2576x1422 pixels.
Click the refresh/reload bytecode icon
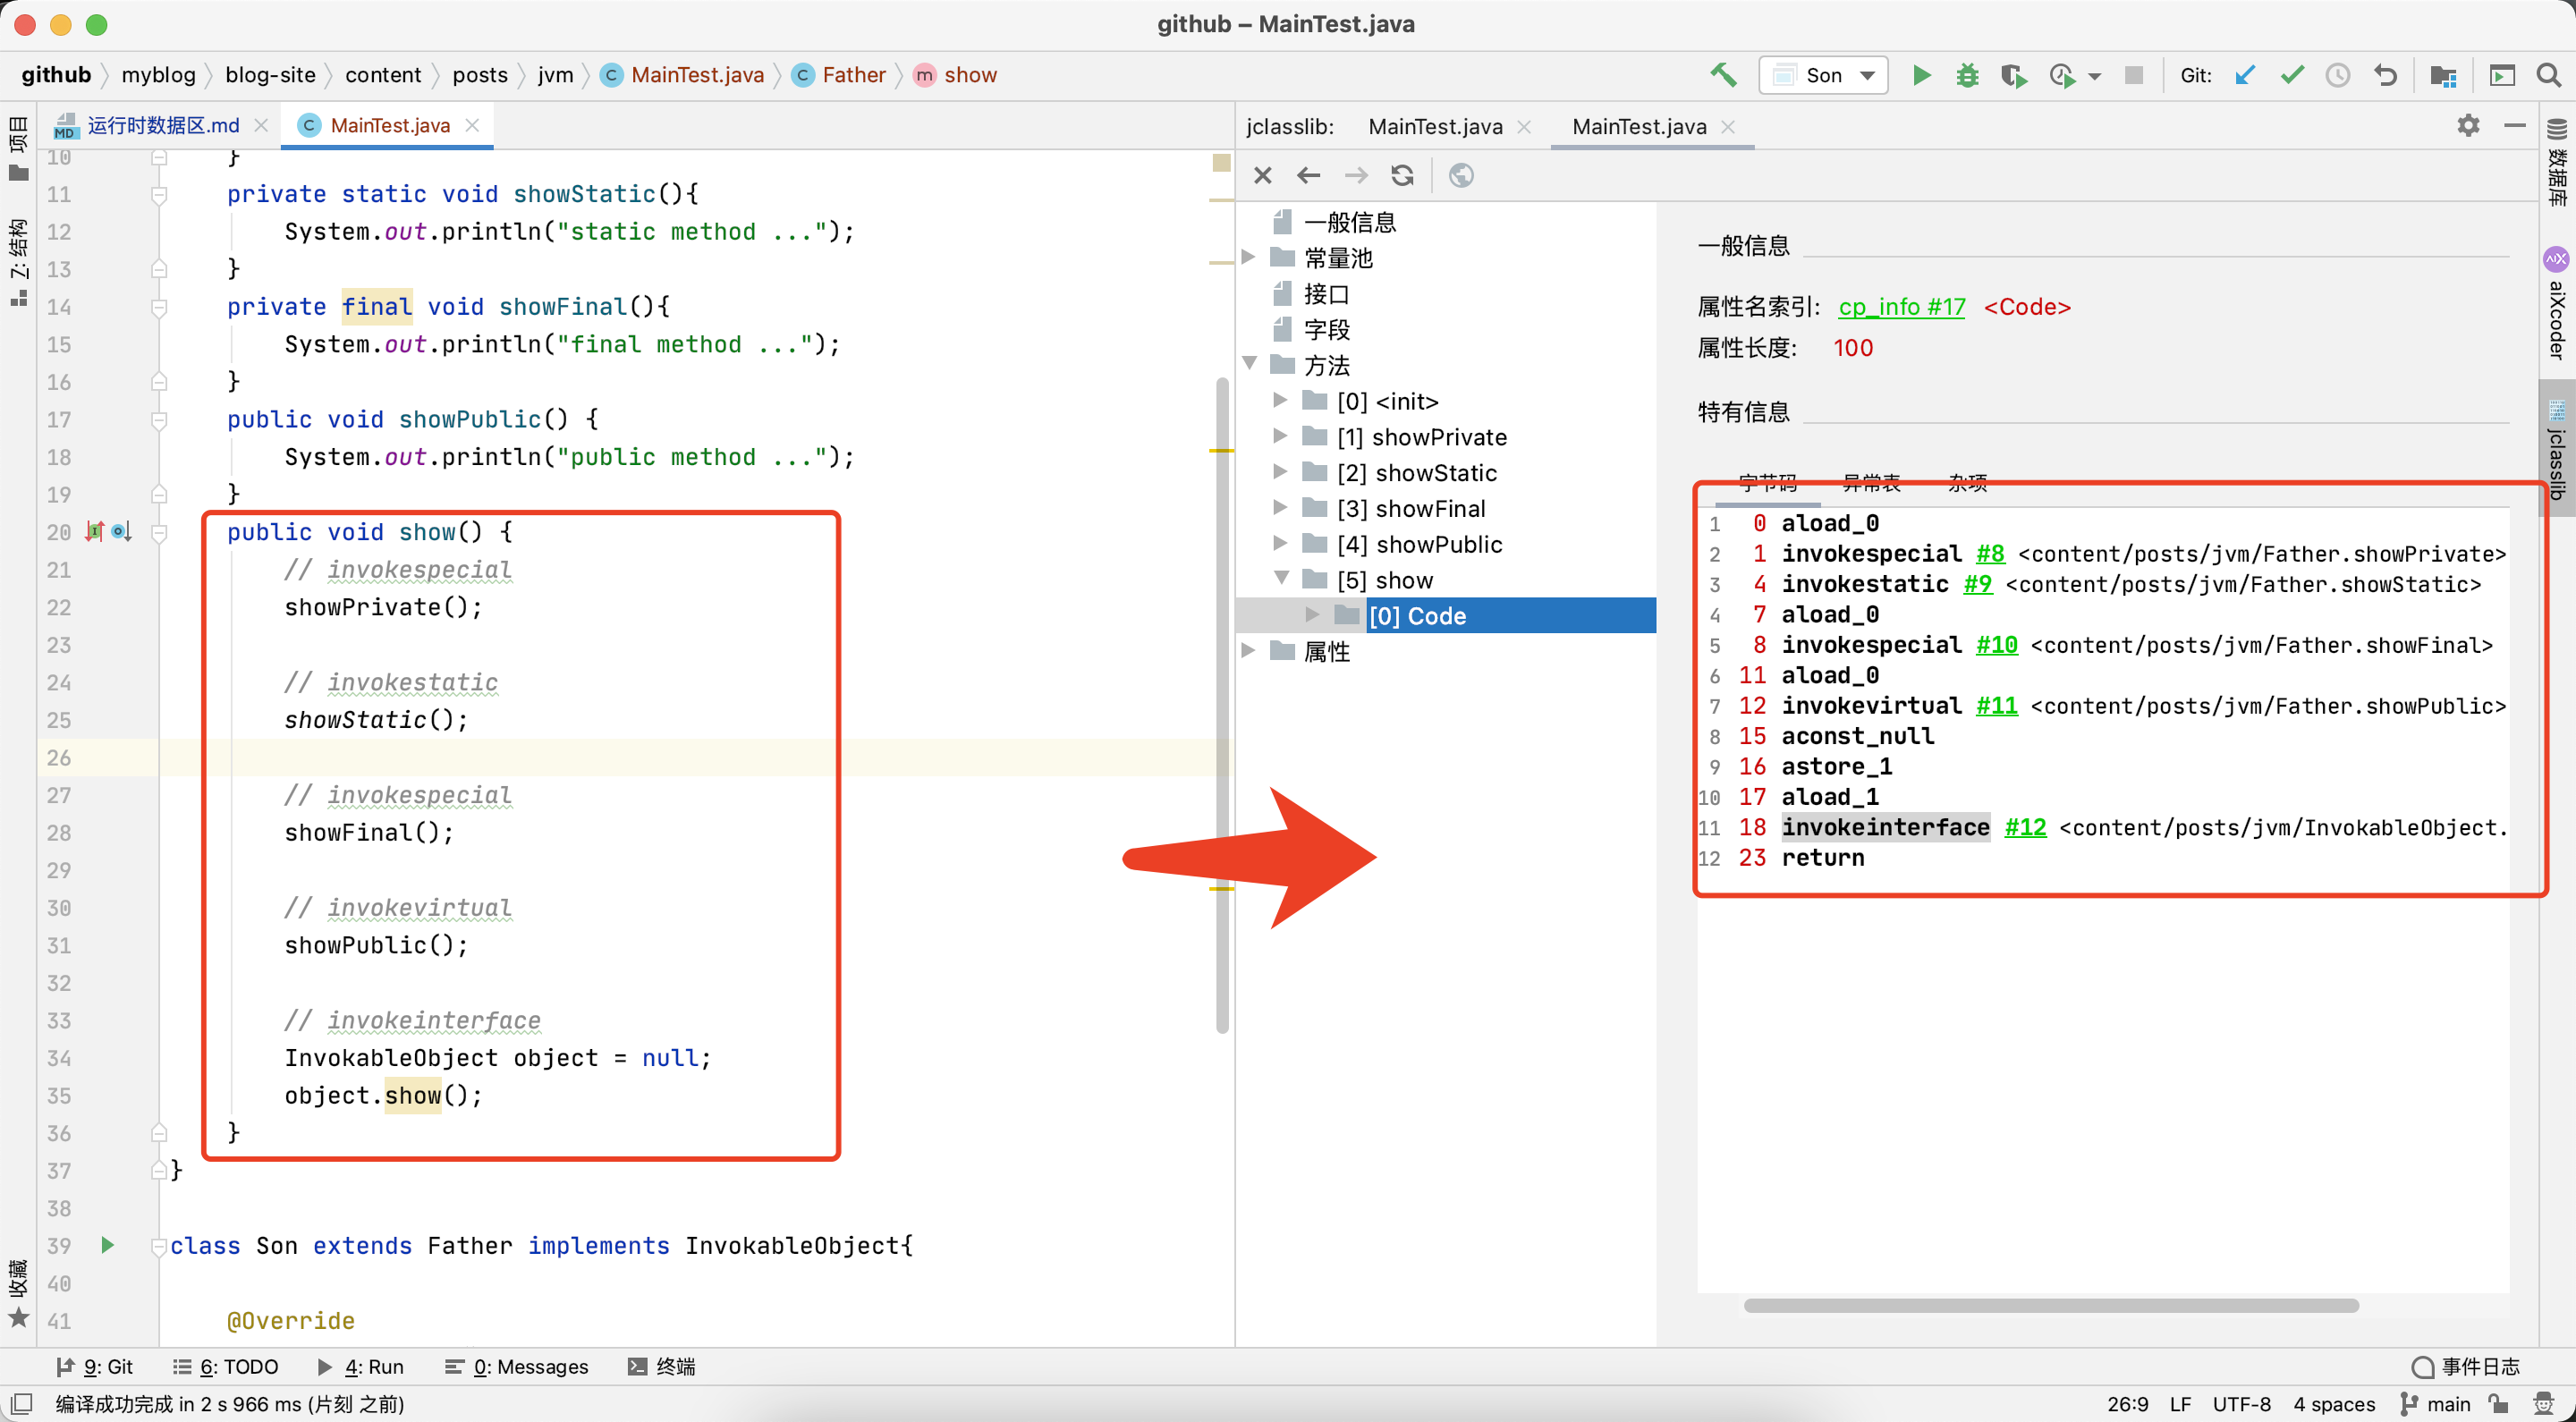pyautogui.click(x=1402, y=175)
